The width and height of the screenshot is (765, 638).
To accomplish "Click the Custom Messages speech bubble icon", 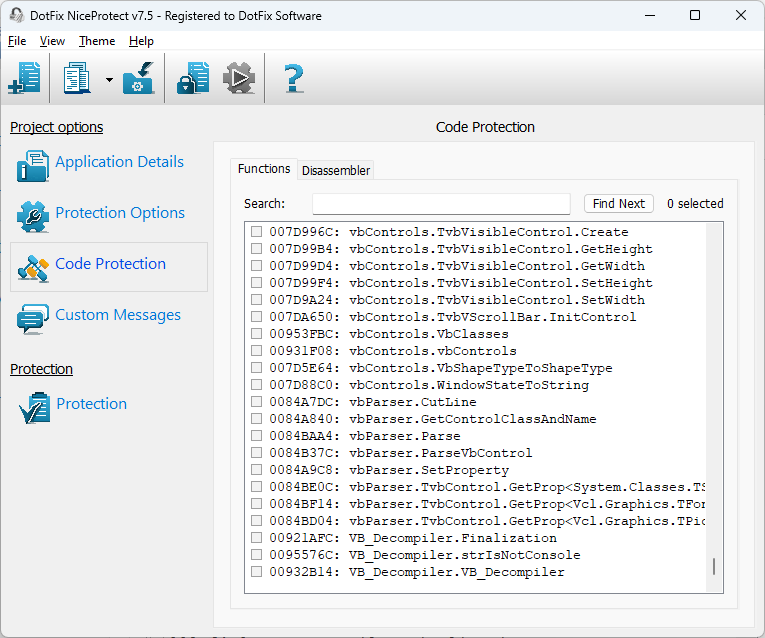I will [x=33, y=319].
